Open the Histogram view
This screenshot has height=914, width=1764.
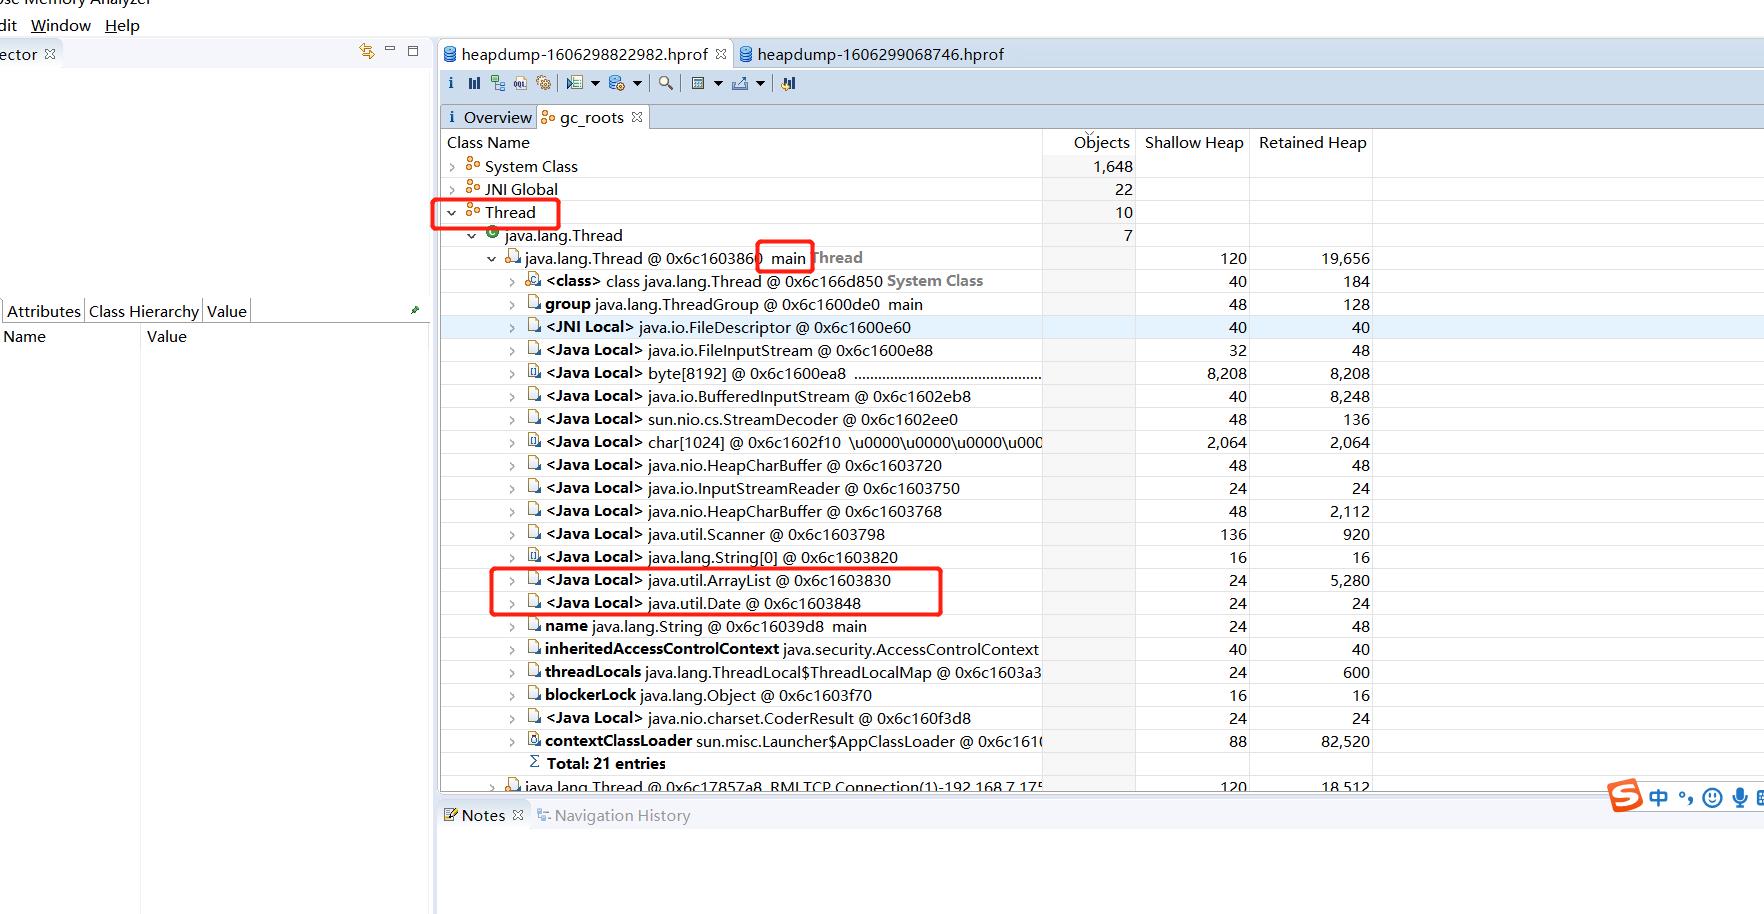[474, 83]
